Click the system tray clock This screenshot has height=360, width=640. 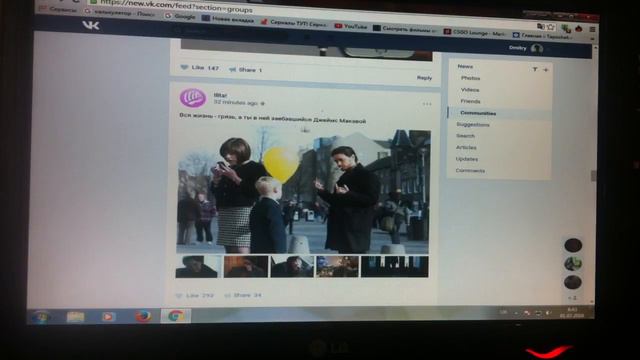571,313
